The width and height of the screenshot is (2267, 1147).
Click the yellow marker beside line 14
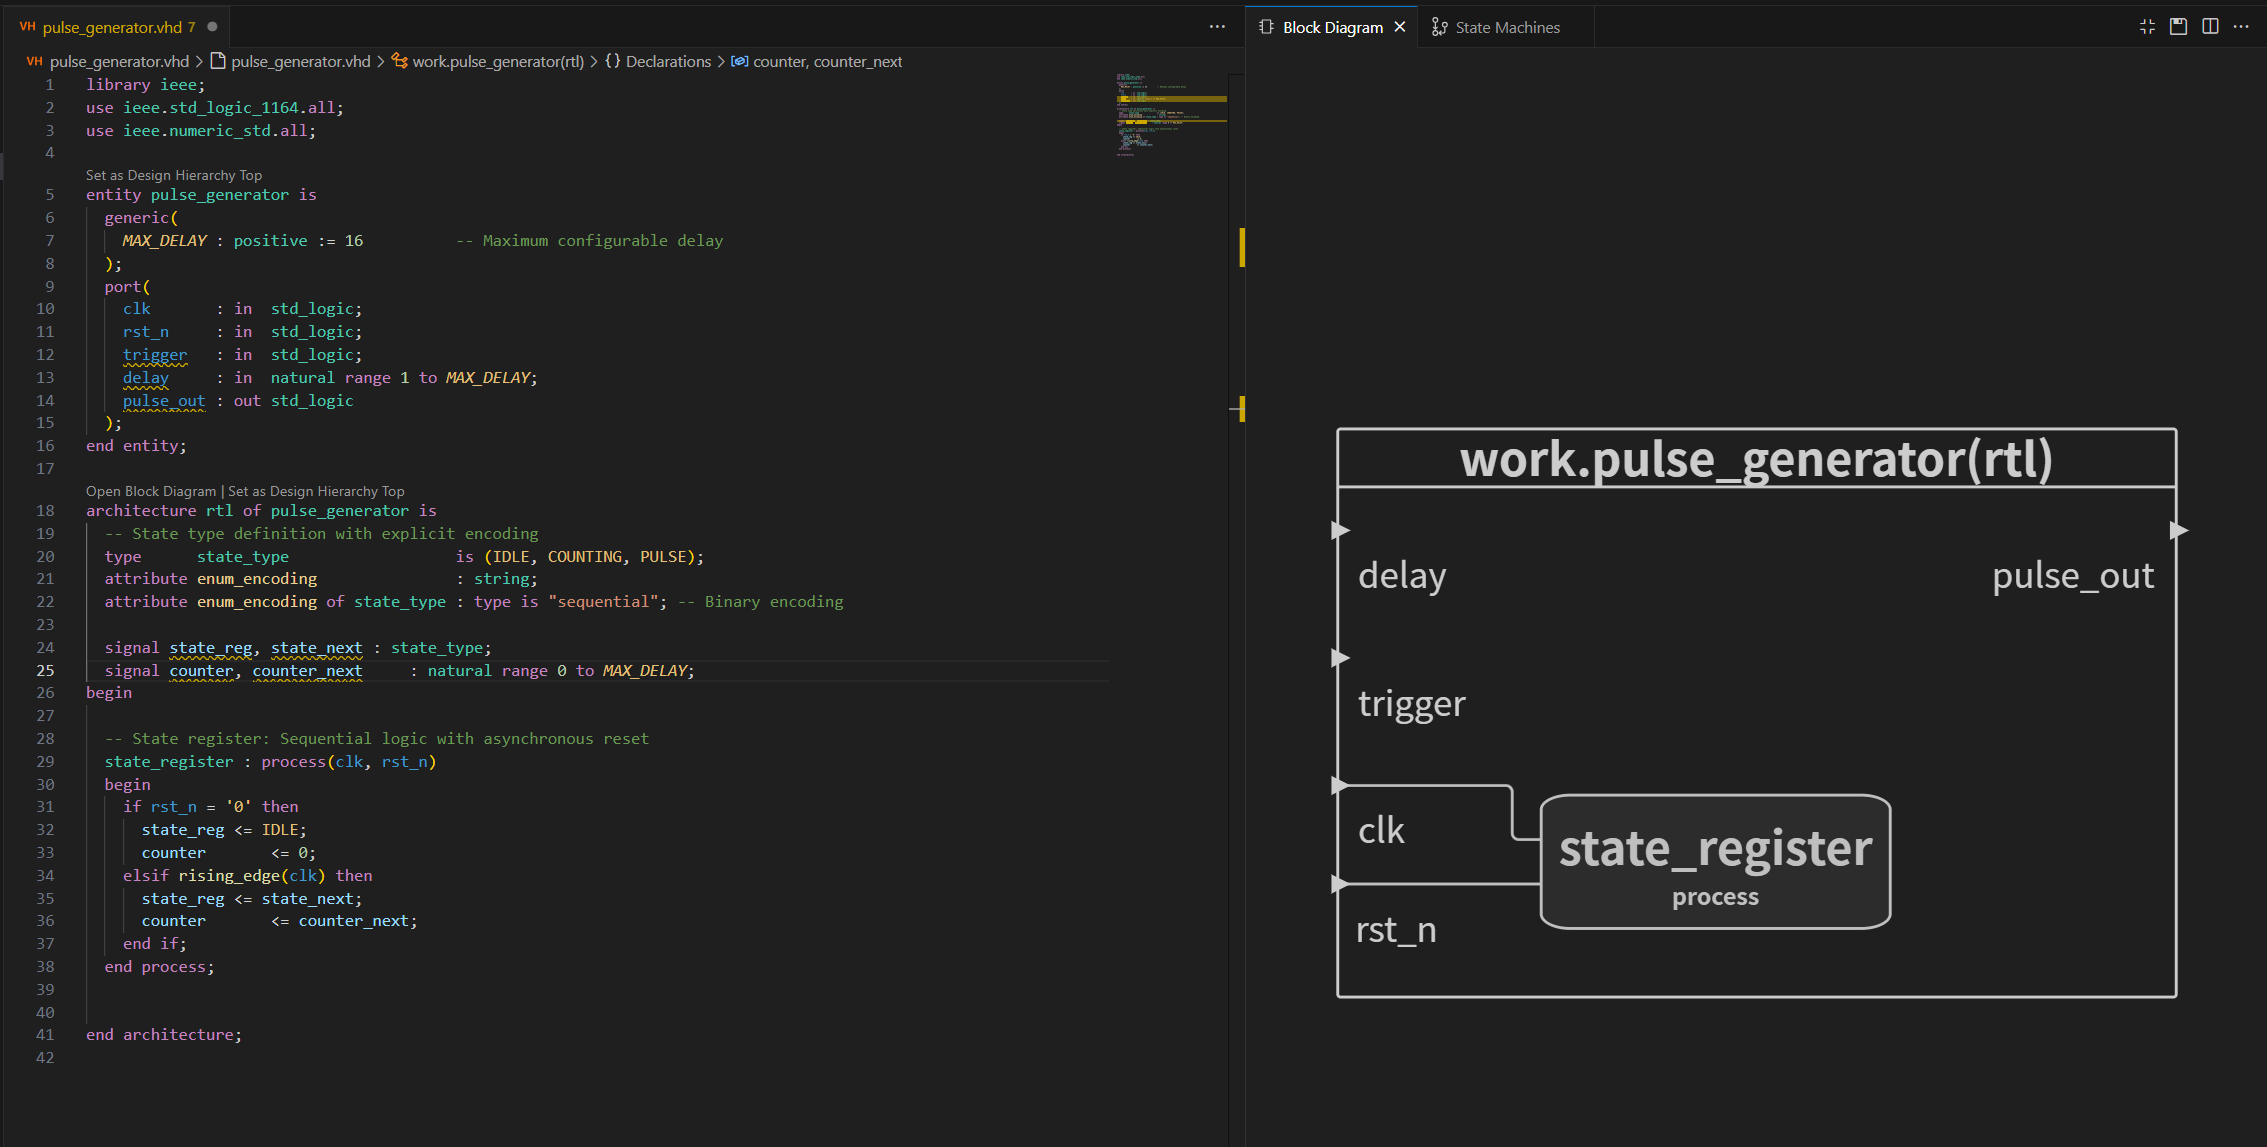[x=1240, y=408]
